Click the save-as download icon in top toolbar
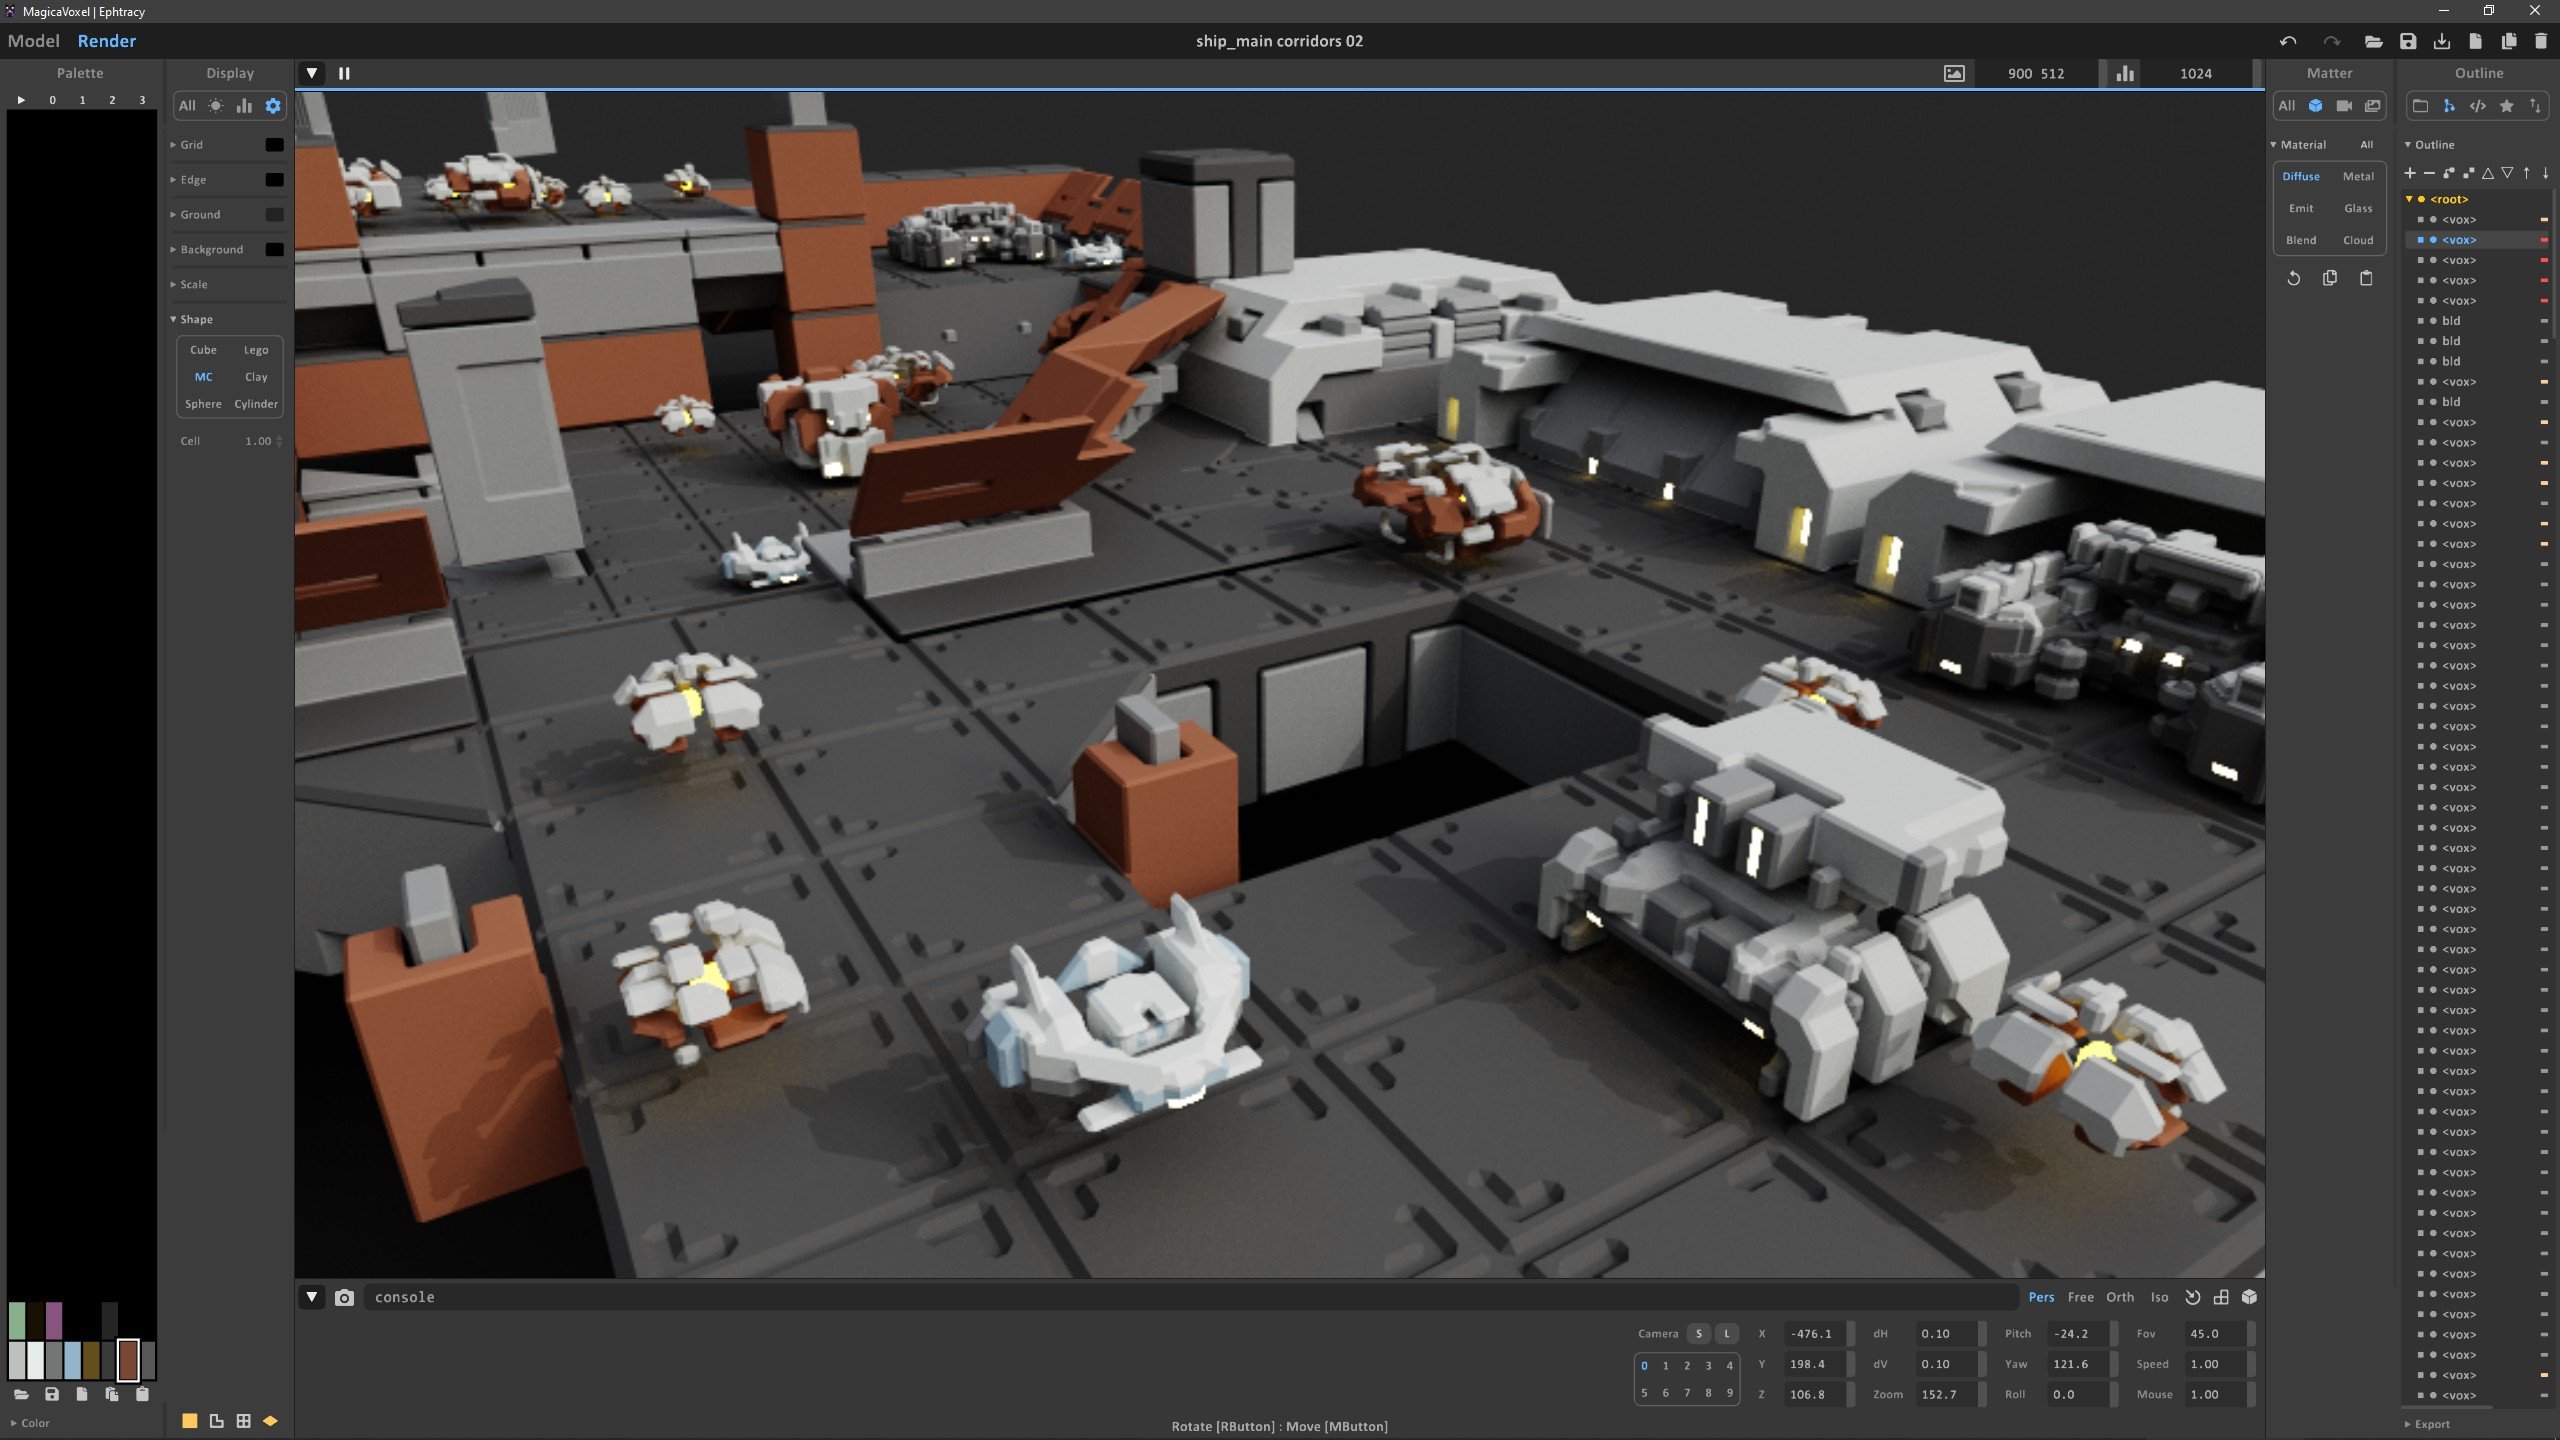This screenshot has width=2560, height=1440. [2442, 41]
